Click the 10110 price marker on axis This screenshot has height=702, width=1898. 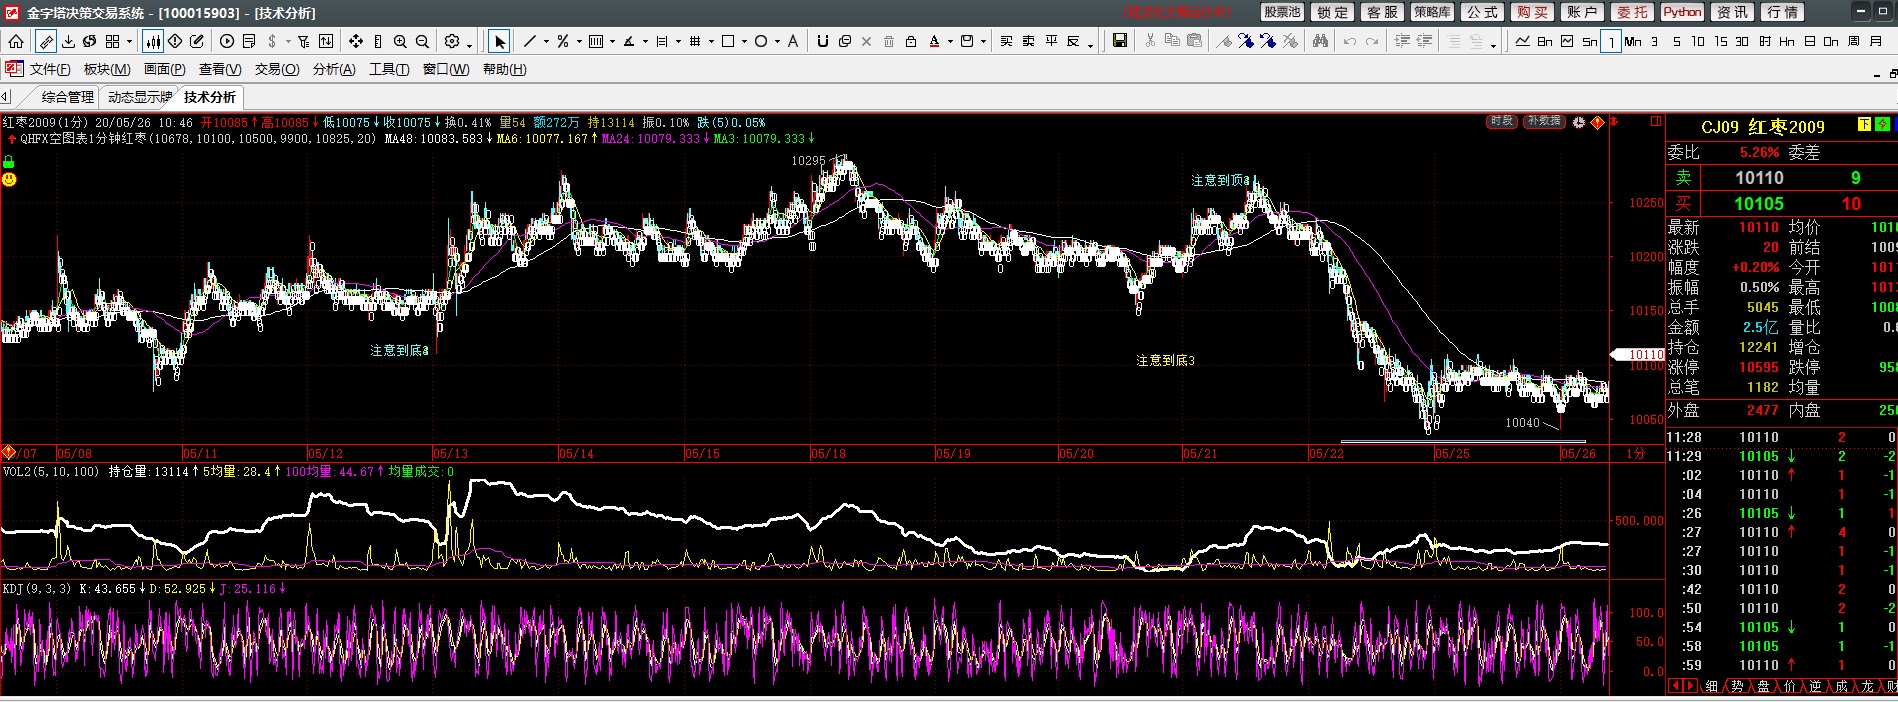[x=1638, y=354]
